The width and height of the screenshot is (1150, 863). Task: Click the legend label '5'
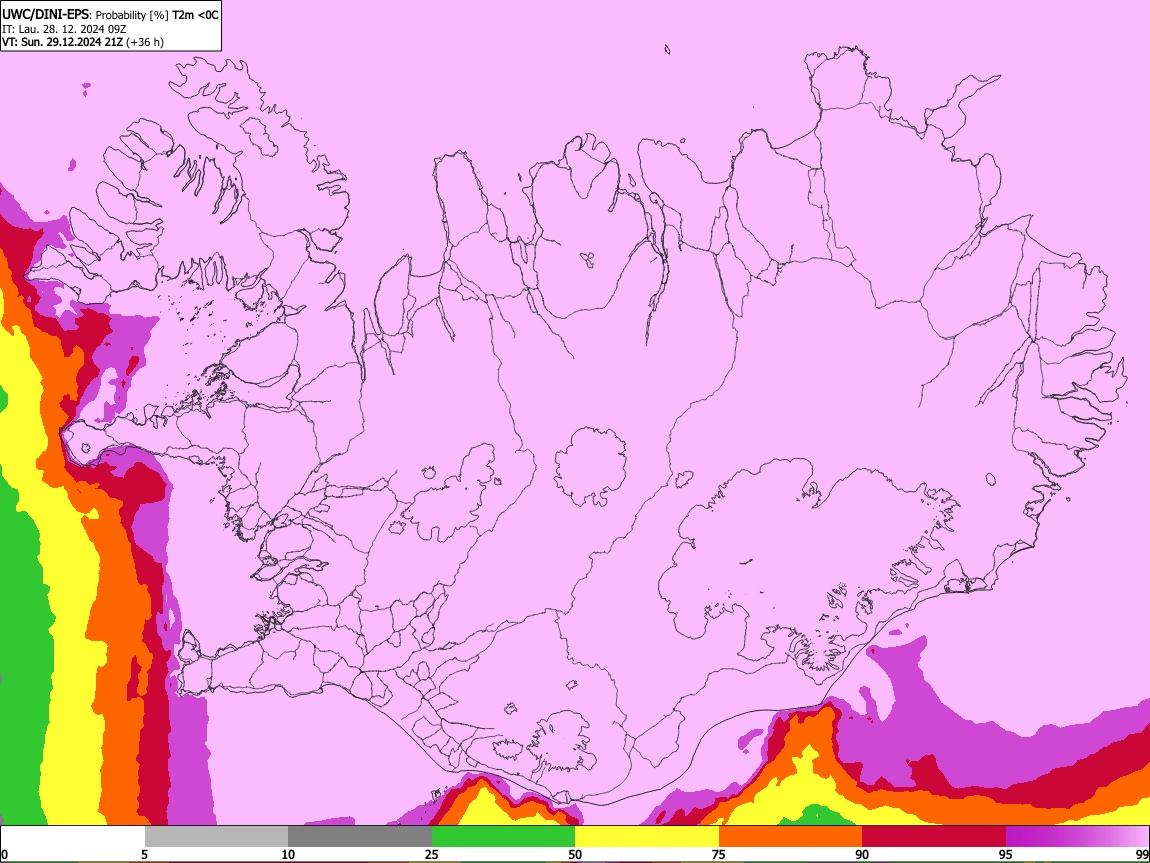tap(144, 855)
